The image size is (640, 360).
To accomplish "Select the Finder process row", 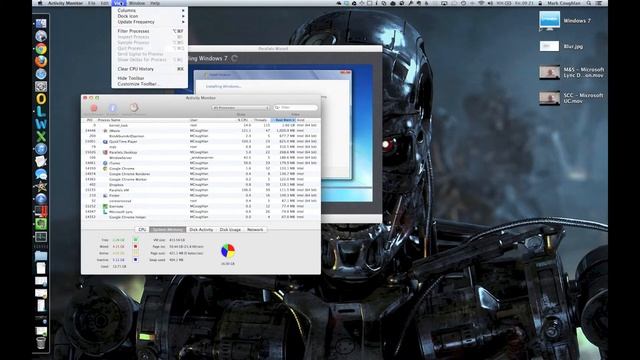I will coord(200,196).
